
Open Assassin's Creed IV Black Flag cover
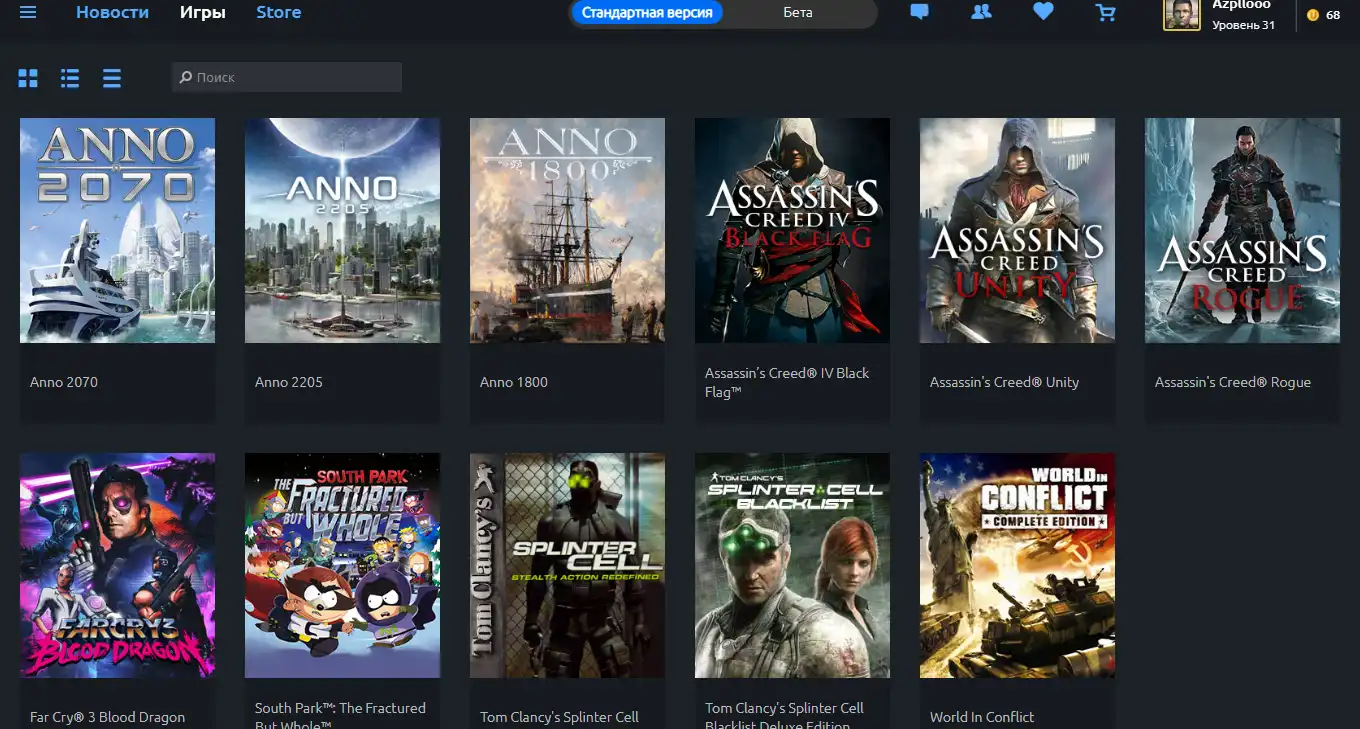[x=792, y=231]
